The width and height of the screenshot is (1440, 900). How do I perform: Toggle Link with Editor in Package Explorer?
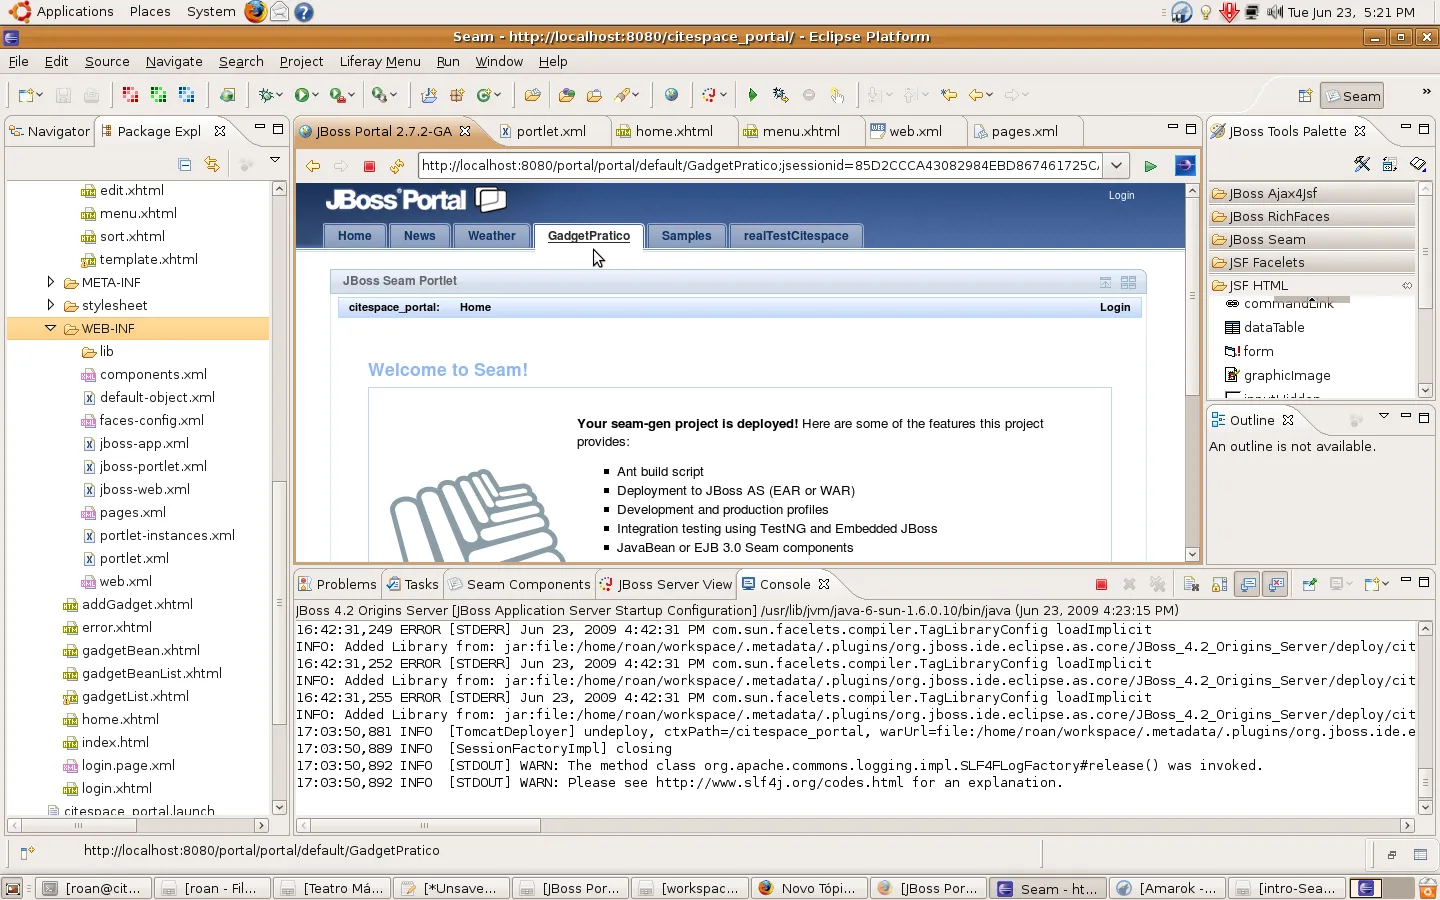click(x=212, y=164)
